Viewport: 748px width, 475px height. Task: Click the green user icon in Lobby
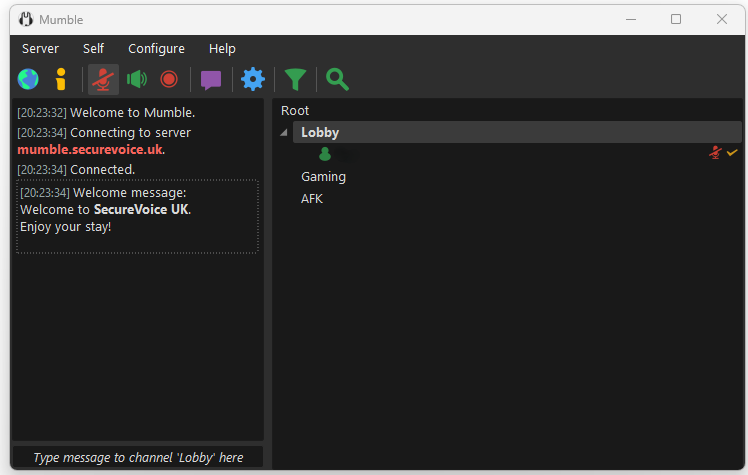(x=324, y=154)
